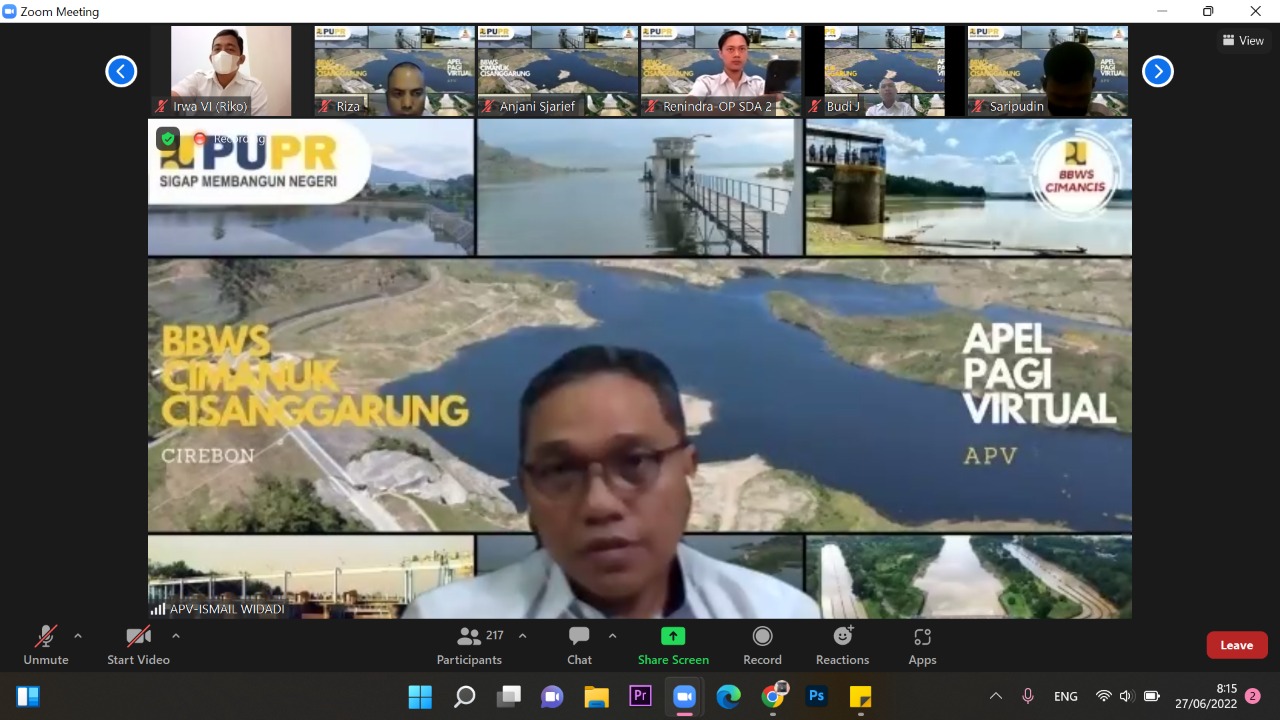
Task: Open Task View on taskbar
Action: tap(509, 696)
